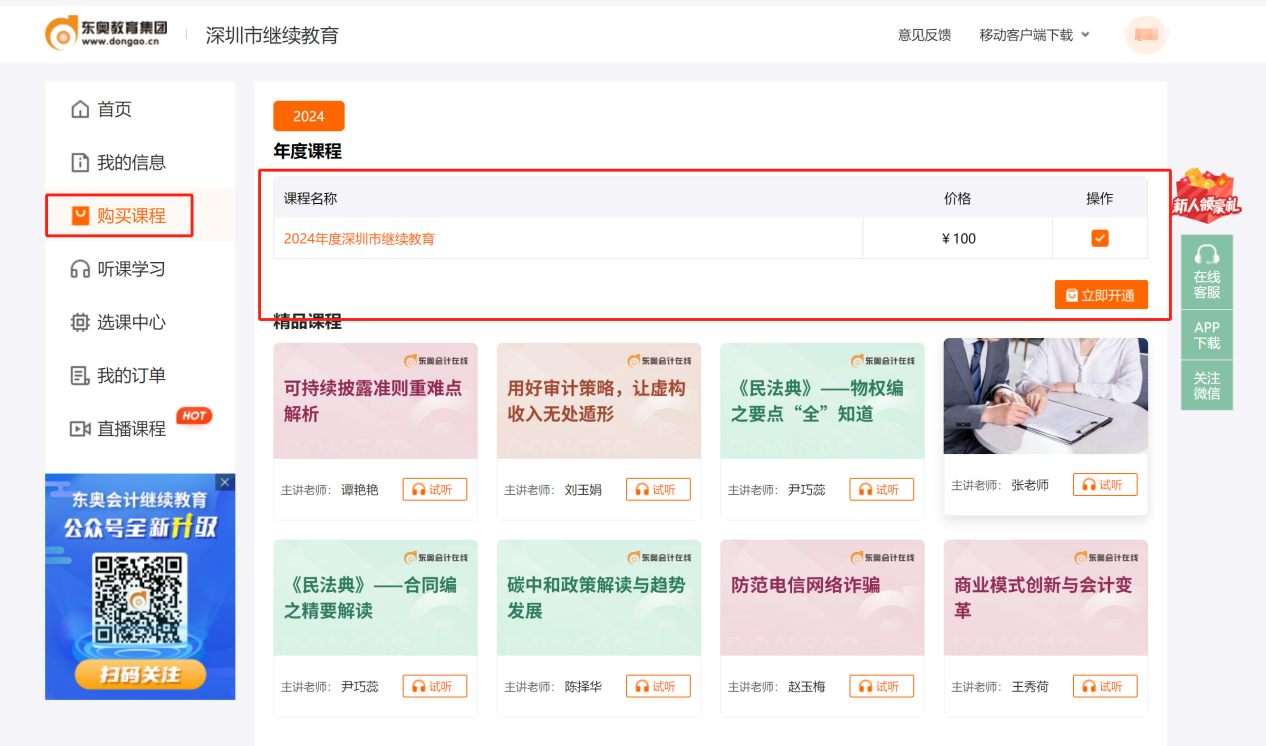This screenshot has width=1266, height=746.
Task: Click 试听 for 防范电信网络诈骗 course
Action: coord(881,686)
